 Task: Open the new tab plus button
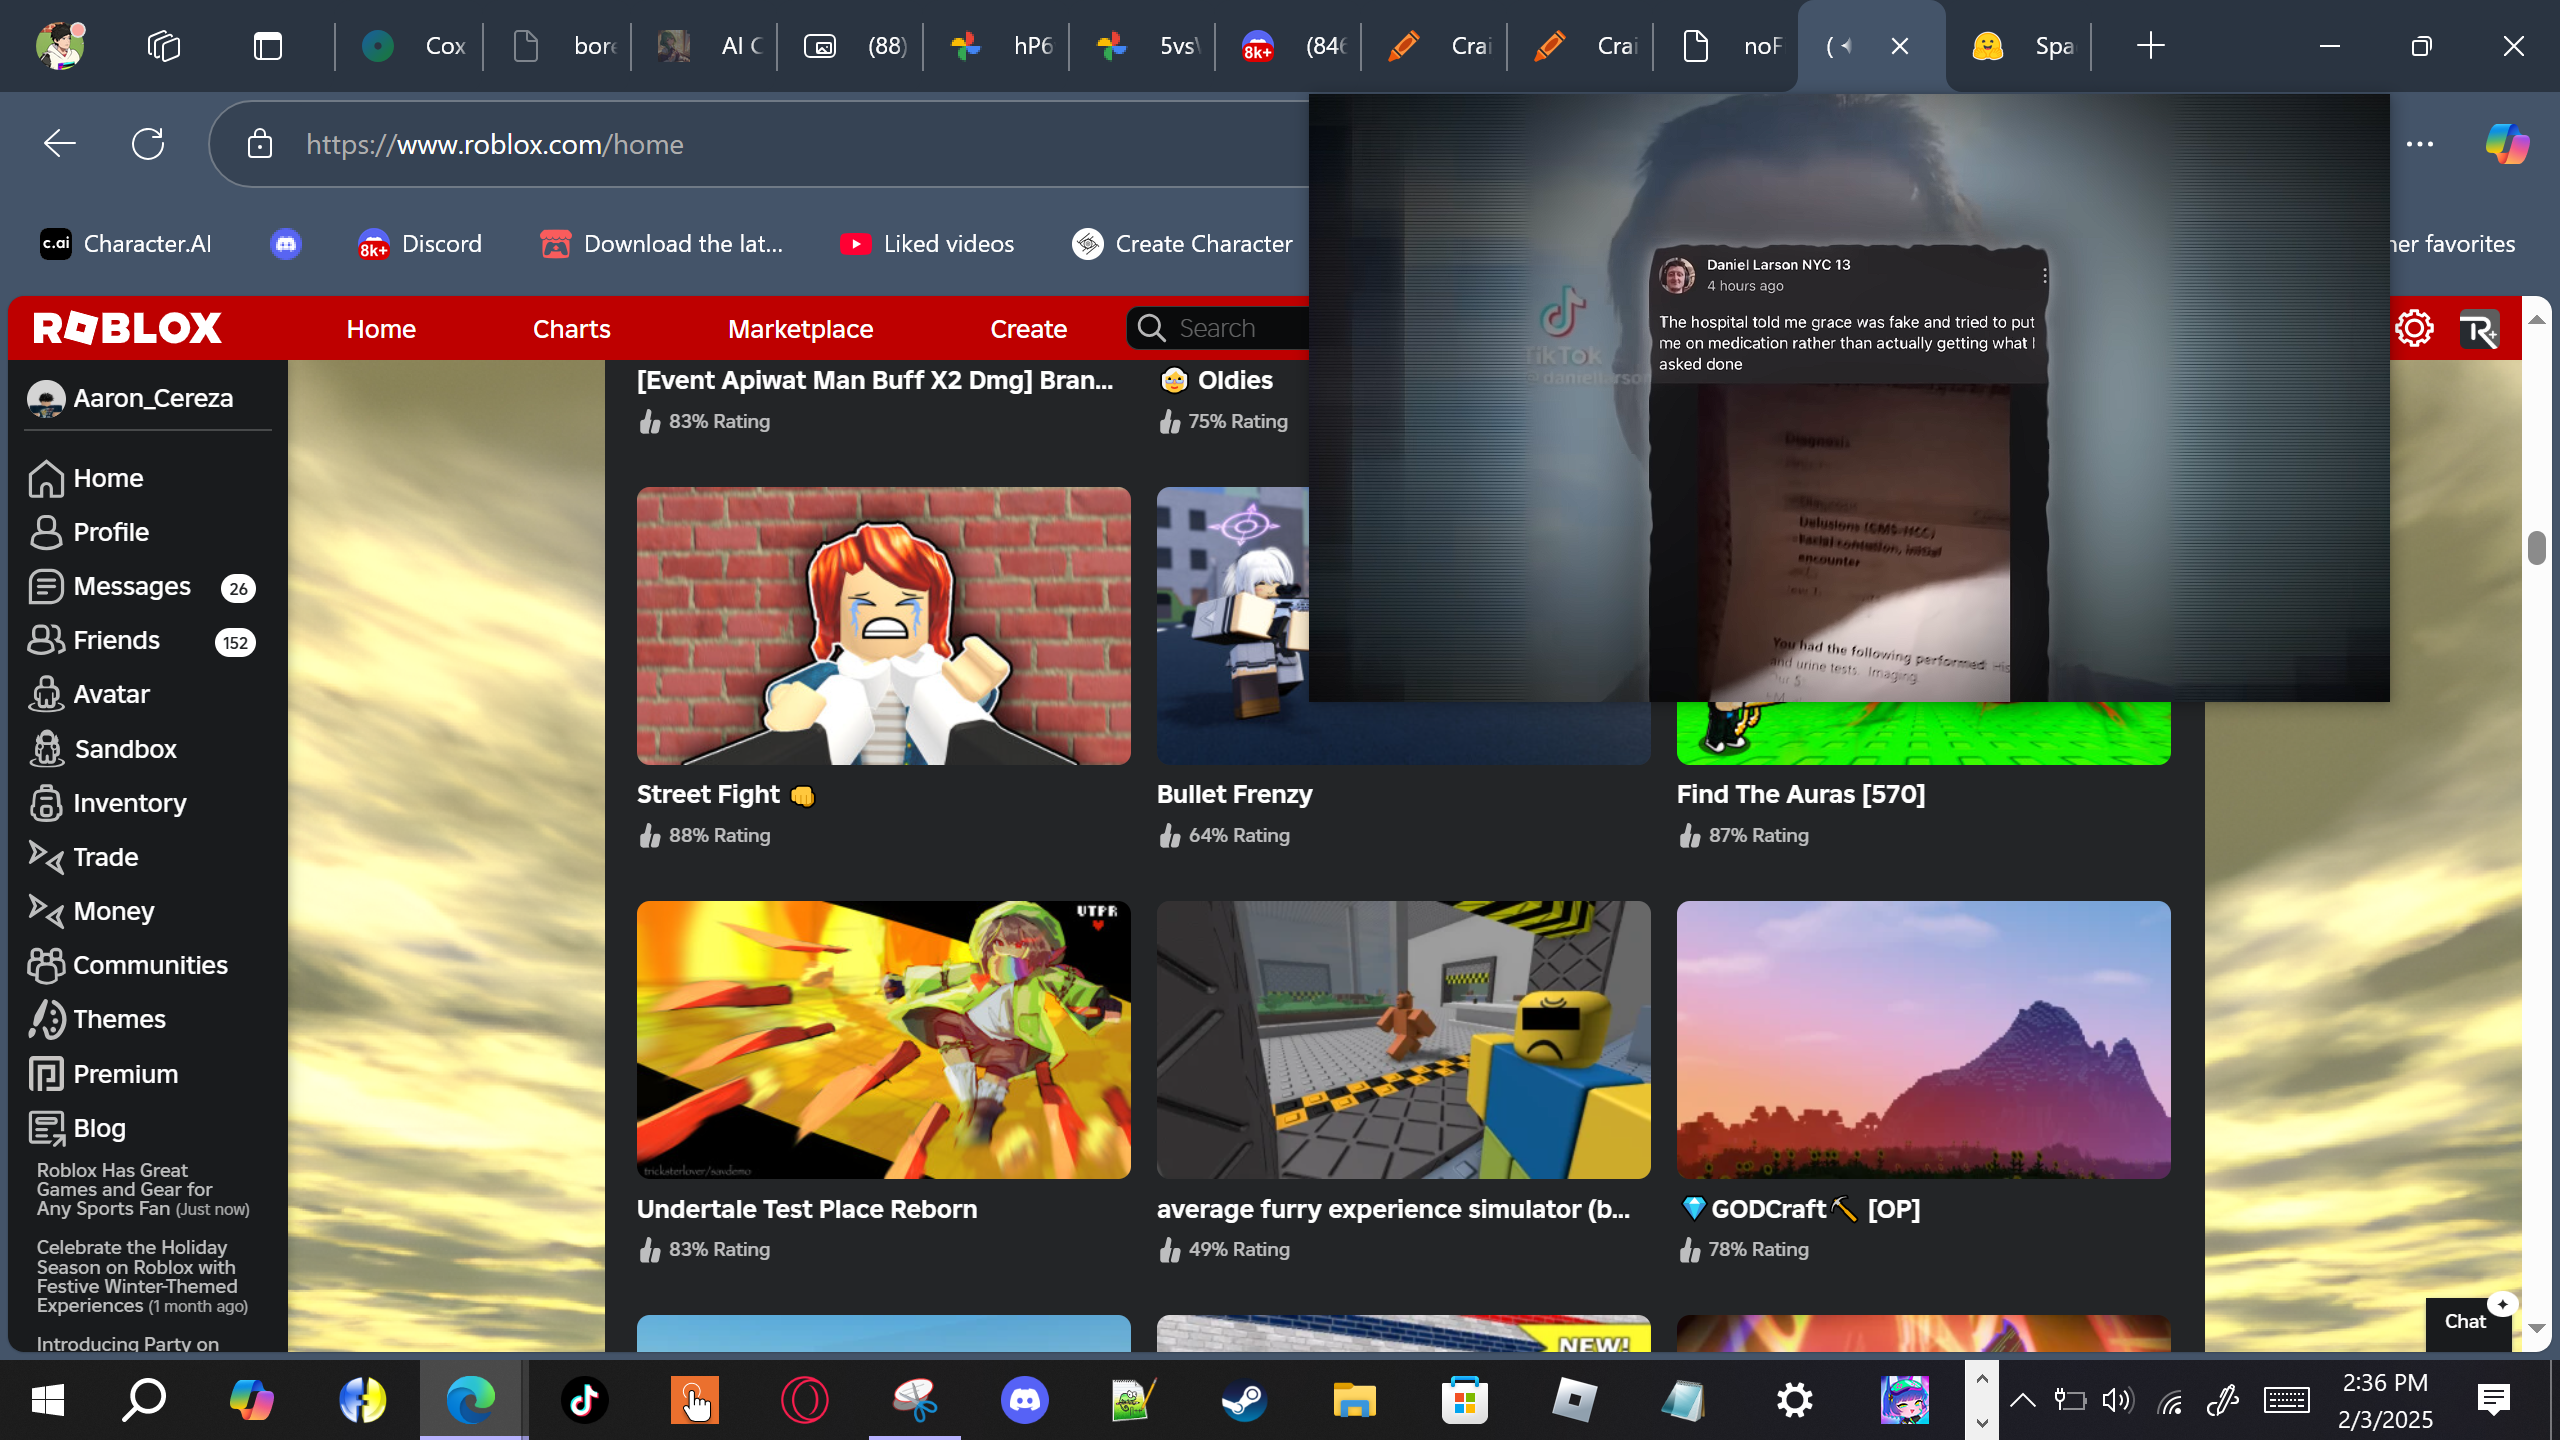[x=2150, y=46]
